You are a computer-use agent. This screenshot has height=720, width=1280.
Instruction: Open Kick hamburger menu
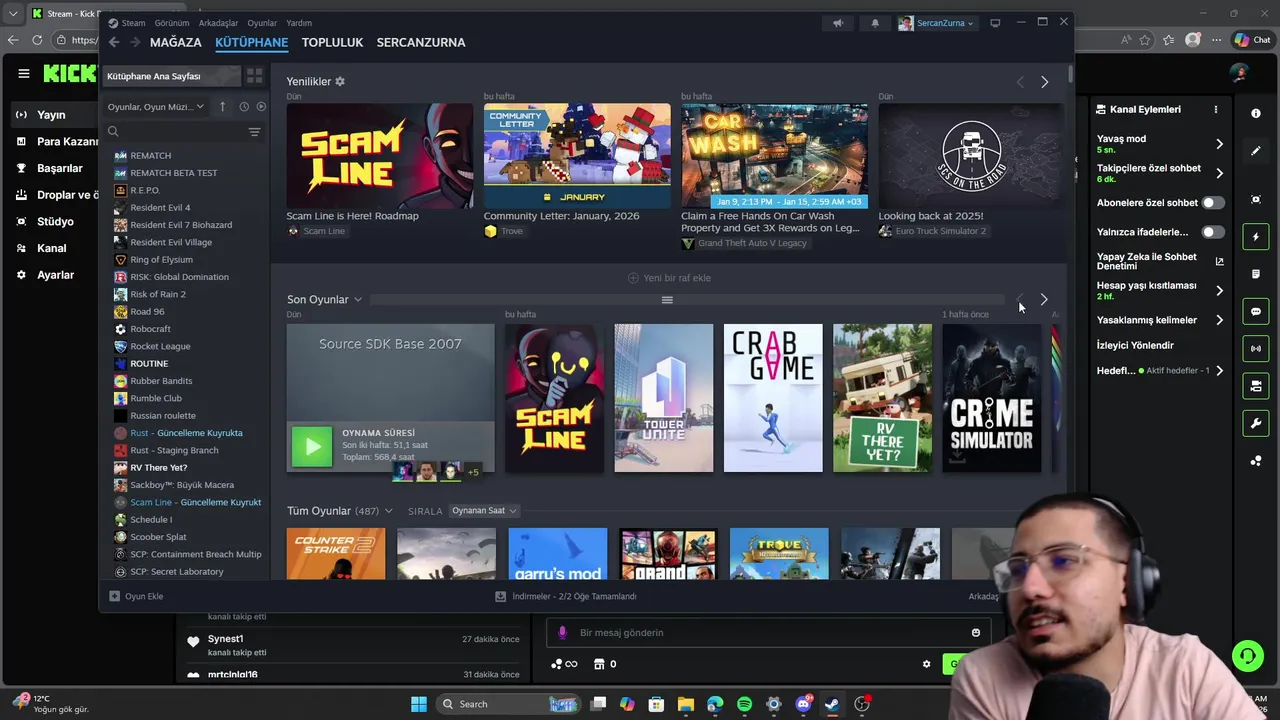23,73
